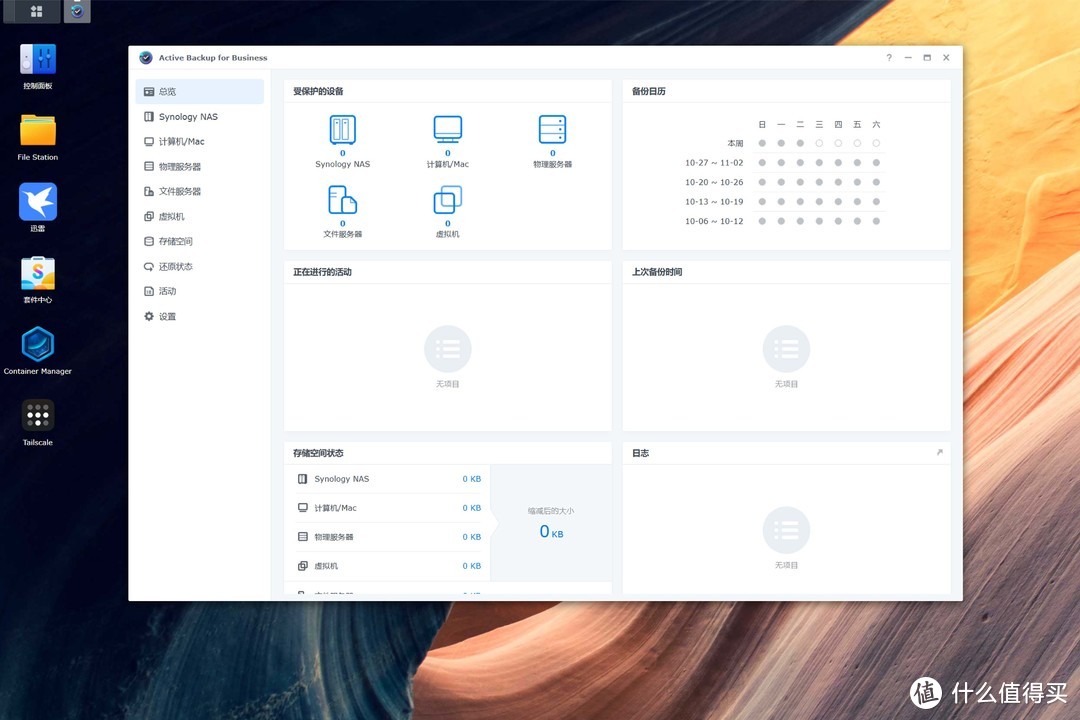Expand the 日志 panel with arrow icon
Viewport: 1080px width, 720px height.
[939, 453]
